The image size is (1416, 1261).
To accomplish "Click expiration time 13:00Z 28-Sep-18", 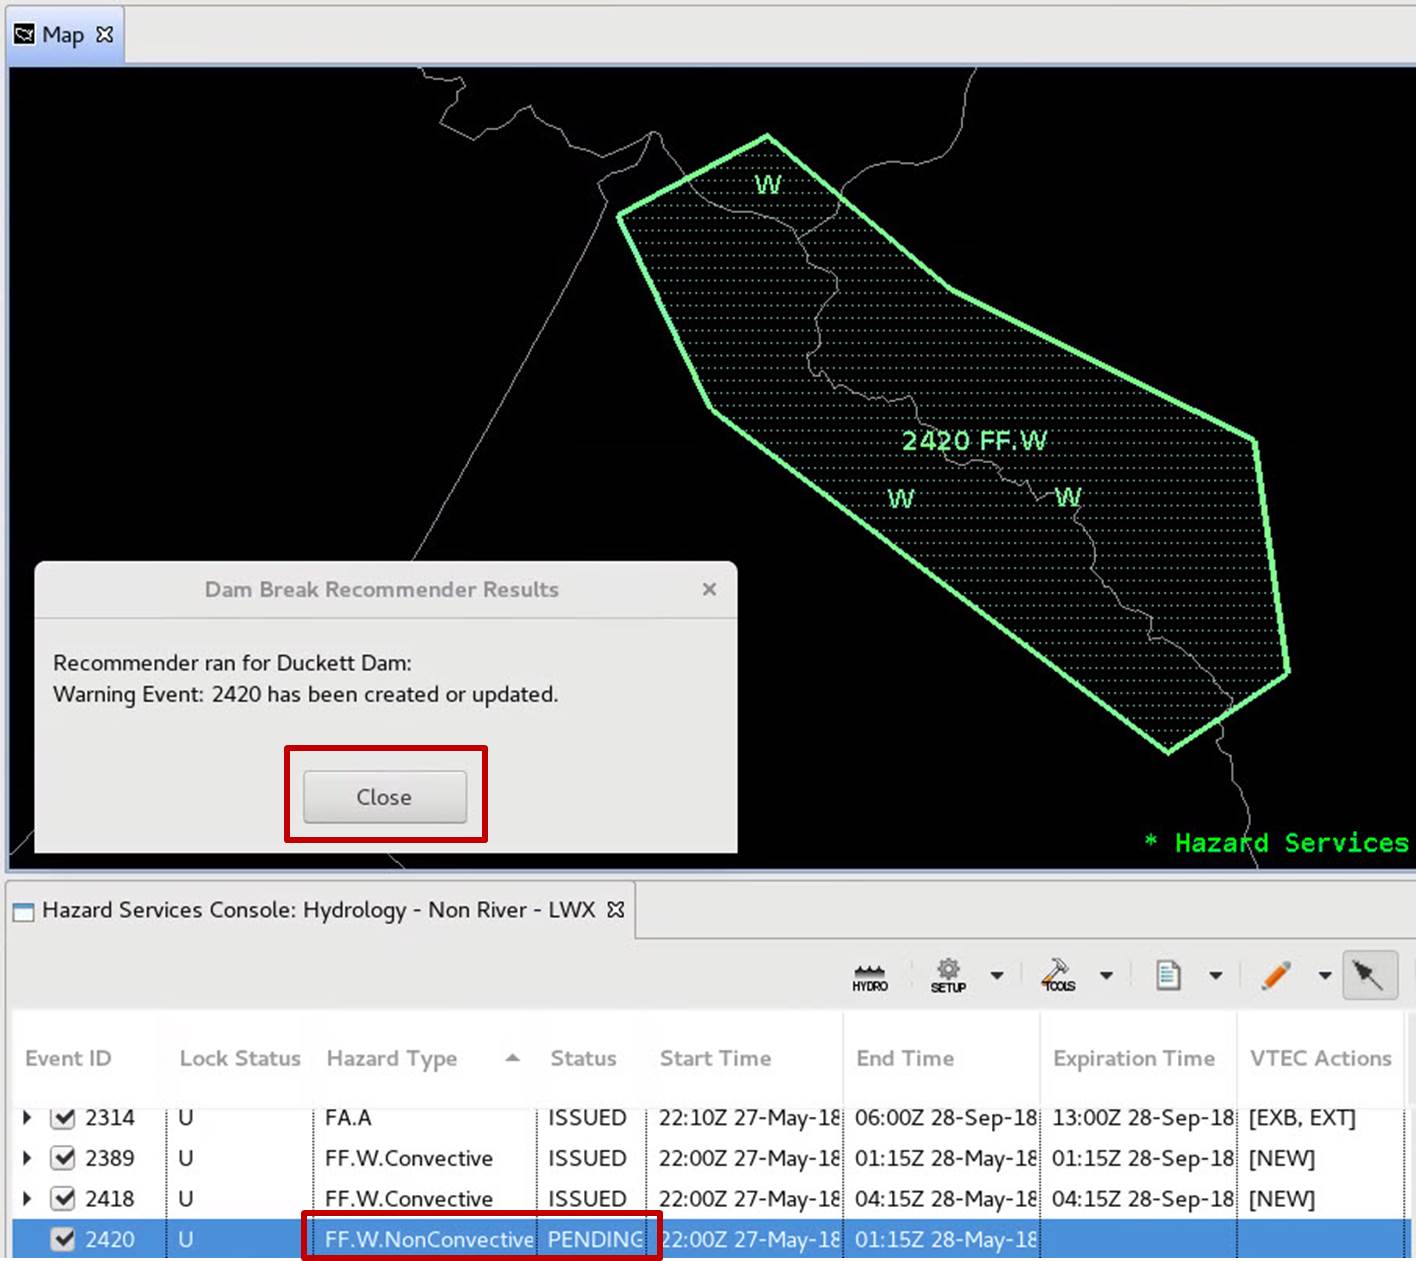I will (x=1143, y=1117).
